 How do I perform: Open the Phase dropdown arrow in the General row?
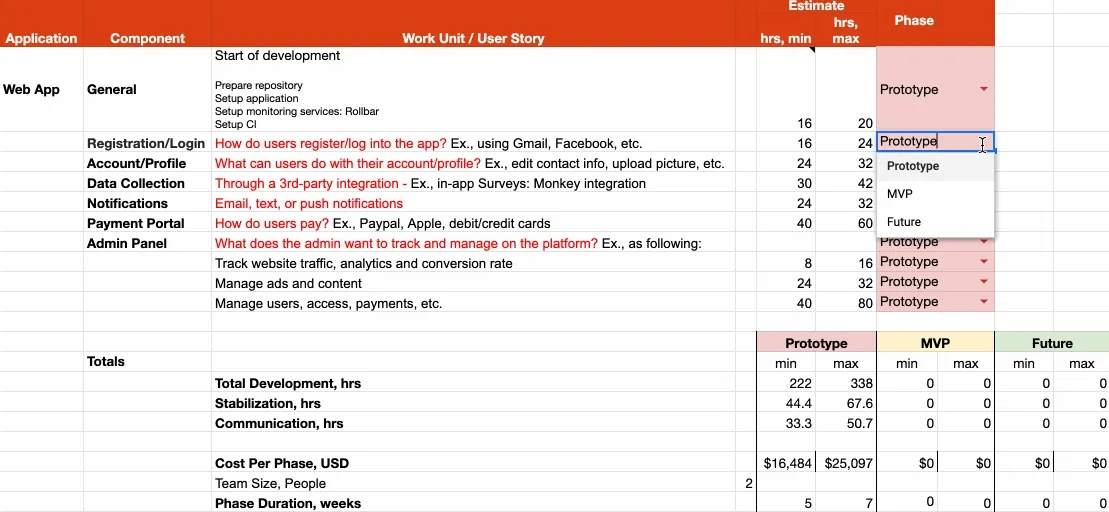tap(983, 90)
